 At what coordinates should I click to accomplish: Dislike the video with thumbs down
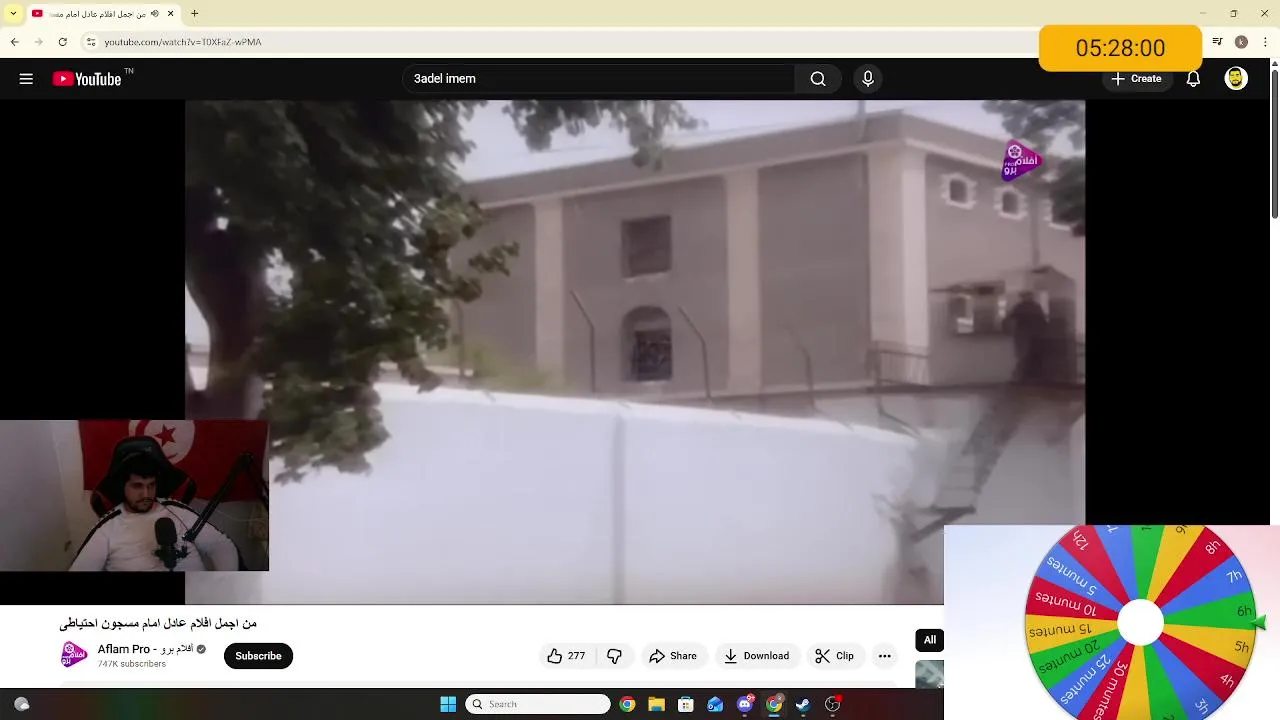[614, 656]
